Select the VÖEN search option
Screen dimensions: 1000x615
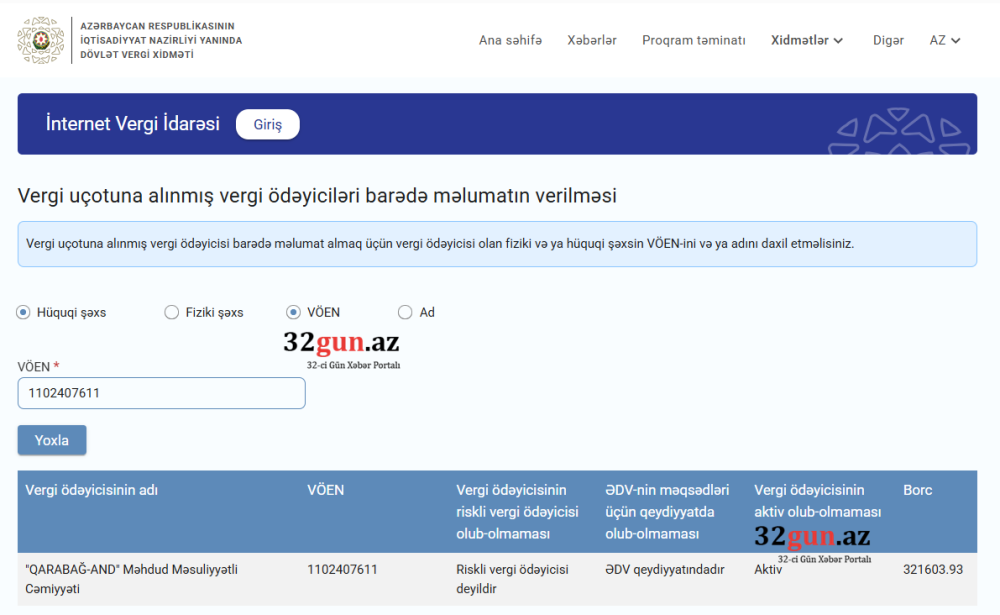click(x=293, y=312)
